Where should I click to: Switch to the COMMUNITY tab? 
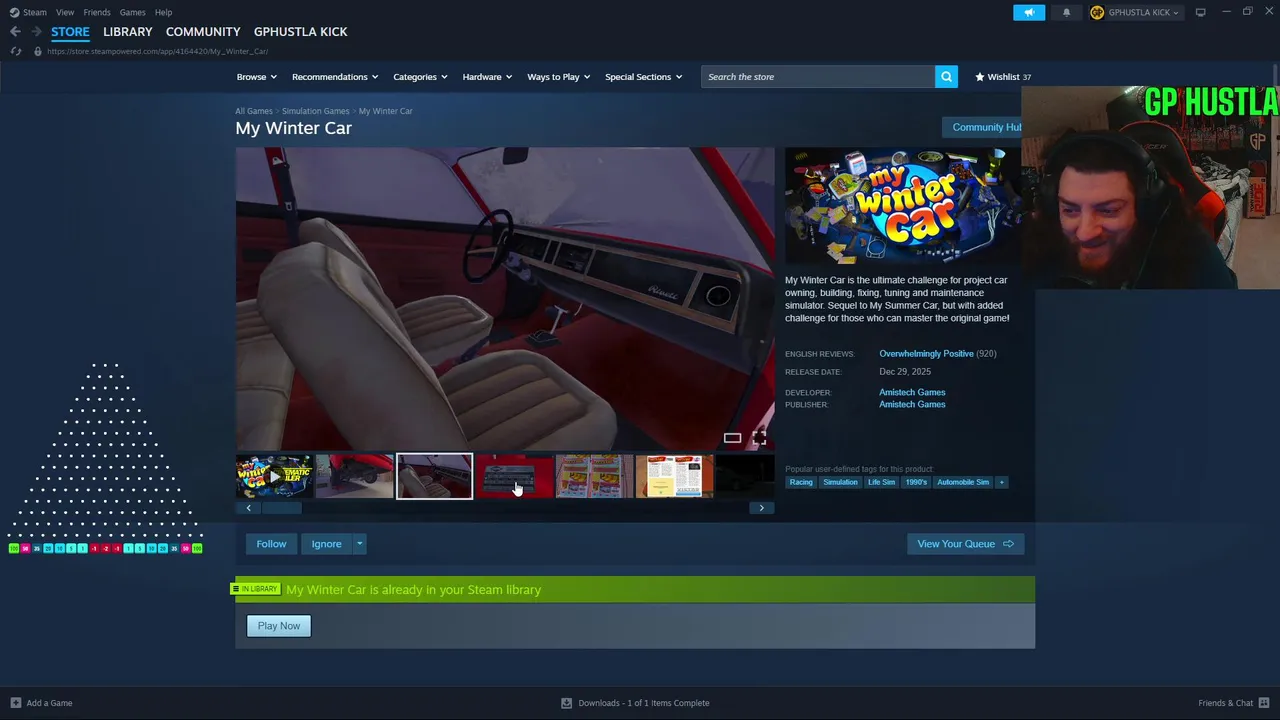(x=203, y=32)
